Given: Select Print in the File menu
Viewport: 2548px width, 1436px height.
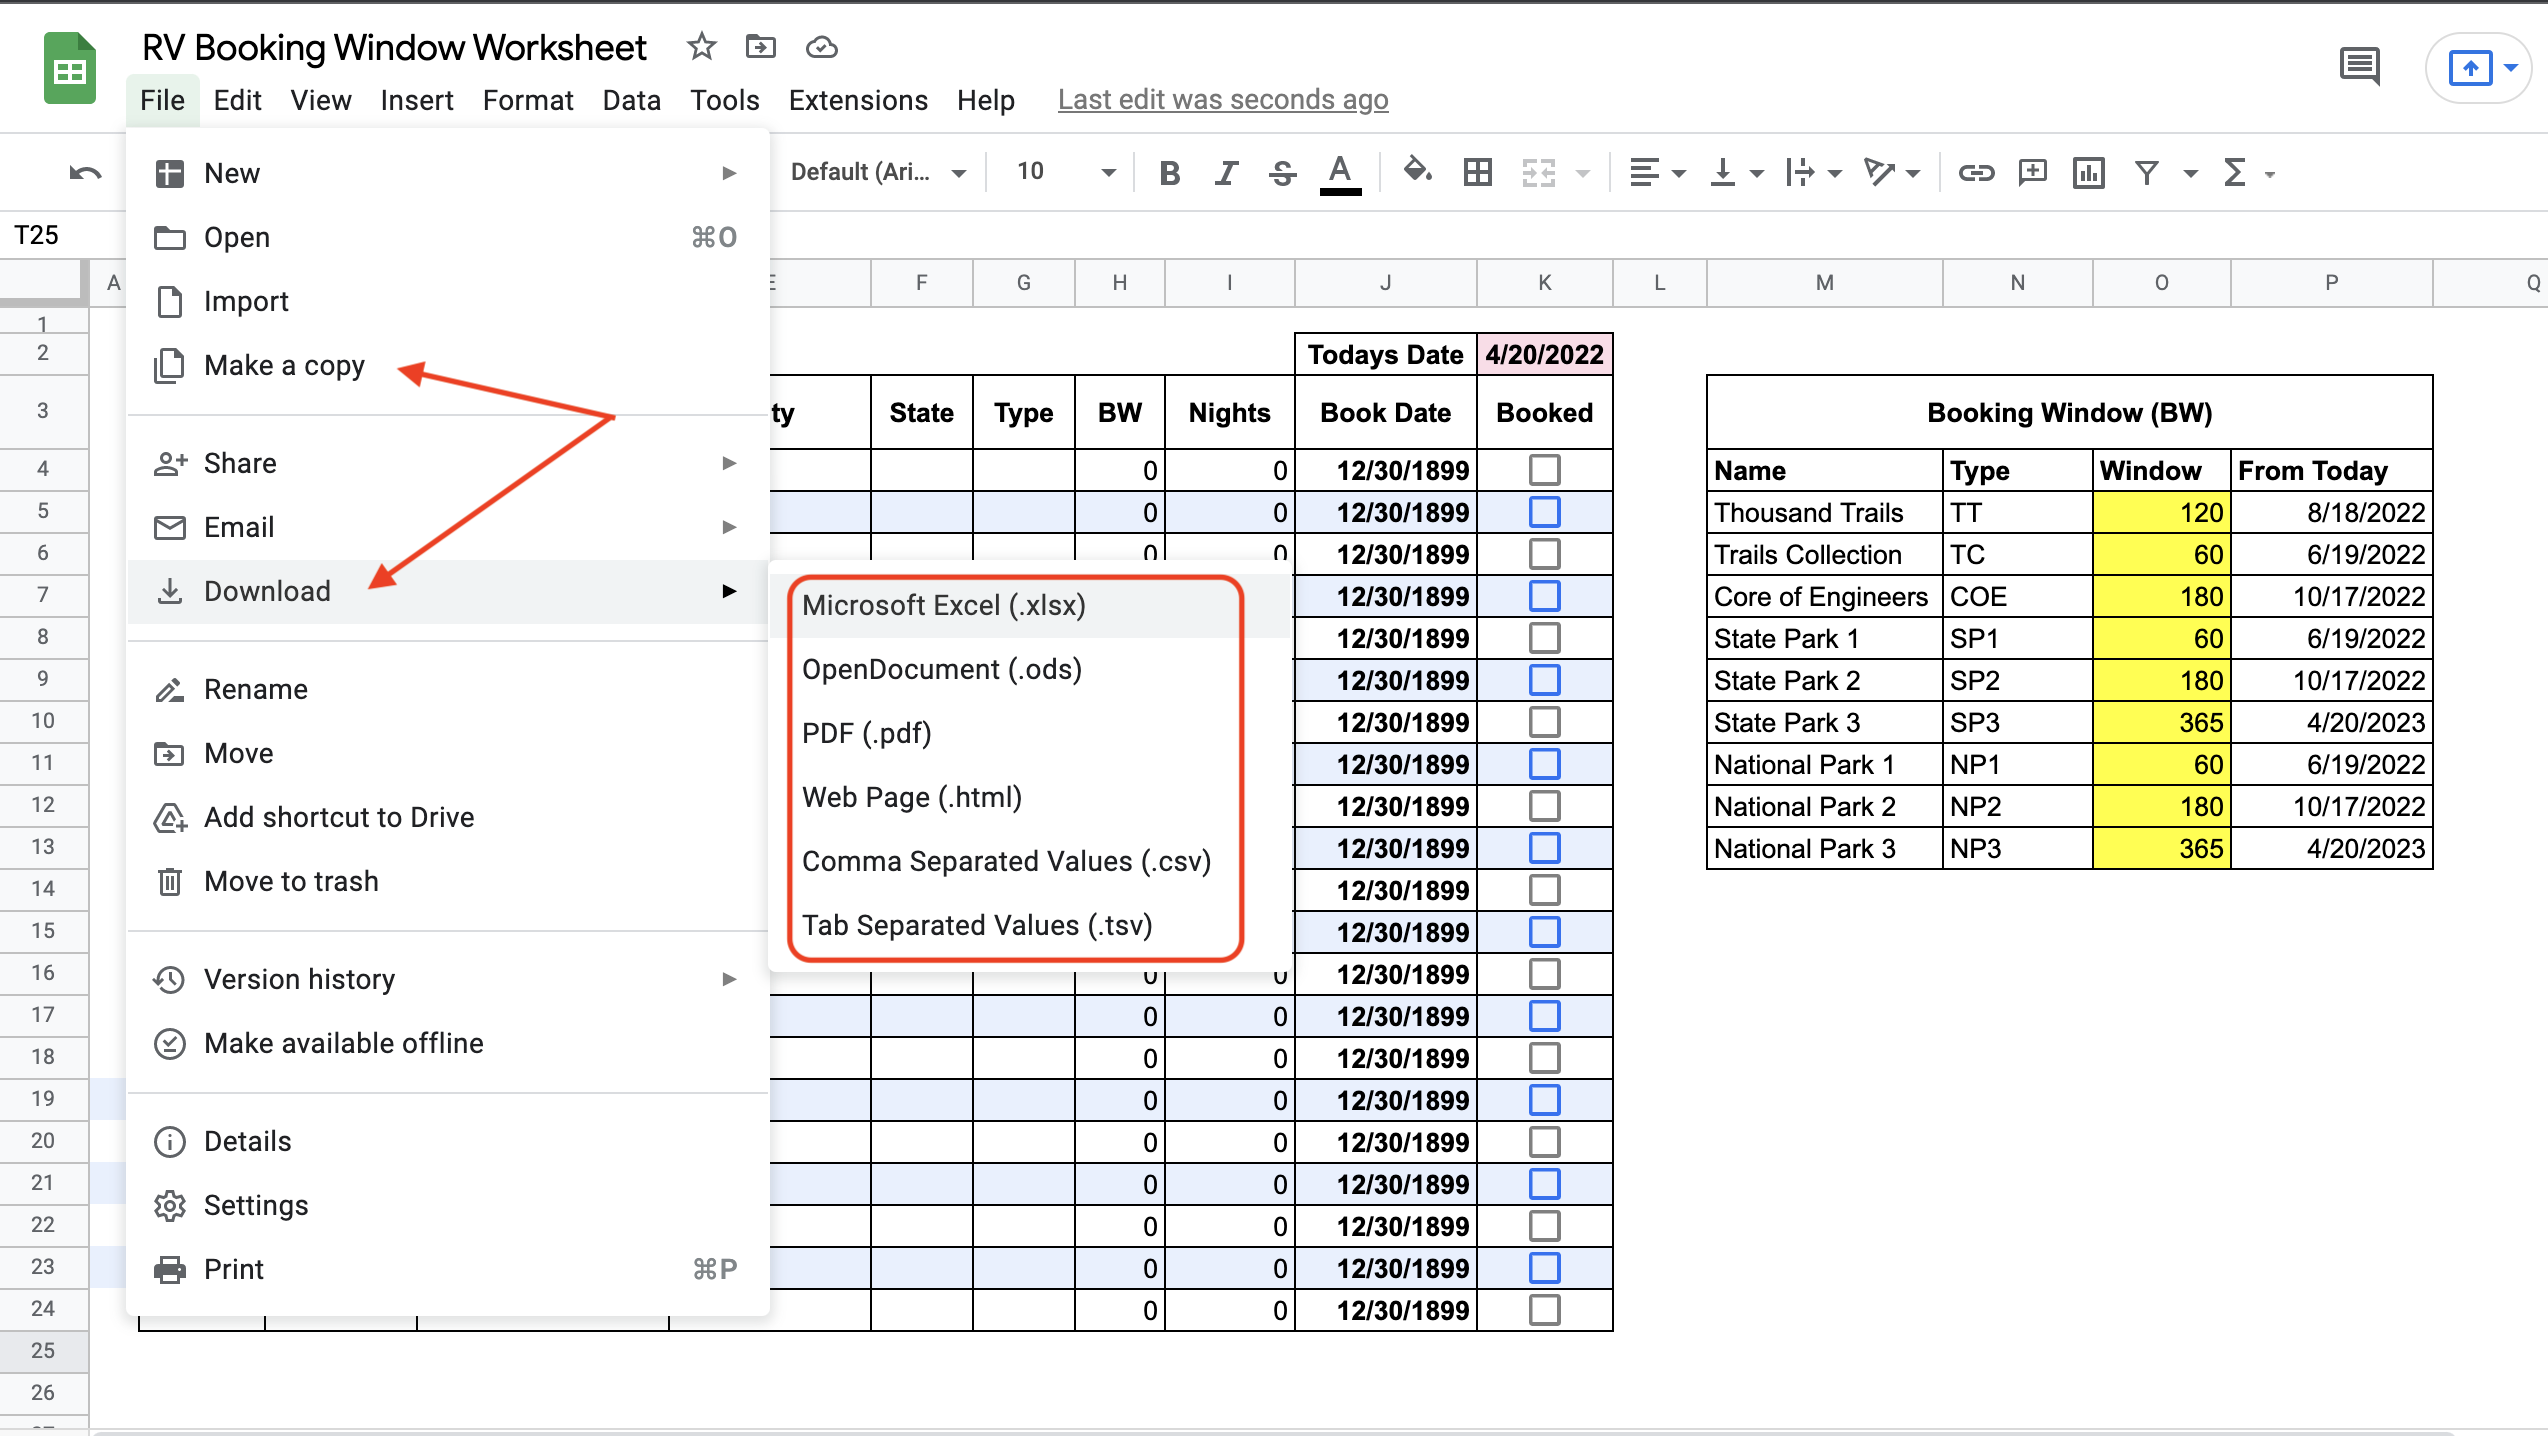Looking at the screenshot, I should coord(448,1269).
